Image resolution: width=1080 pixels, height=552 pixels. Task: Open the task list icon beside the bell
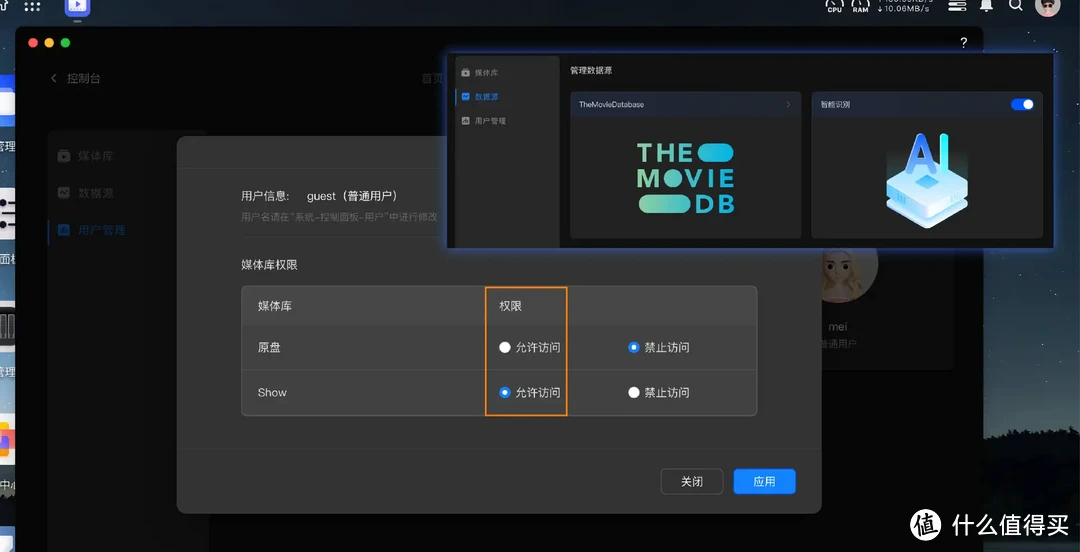[957, 6]
